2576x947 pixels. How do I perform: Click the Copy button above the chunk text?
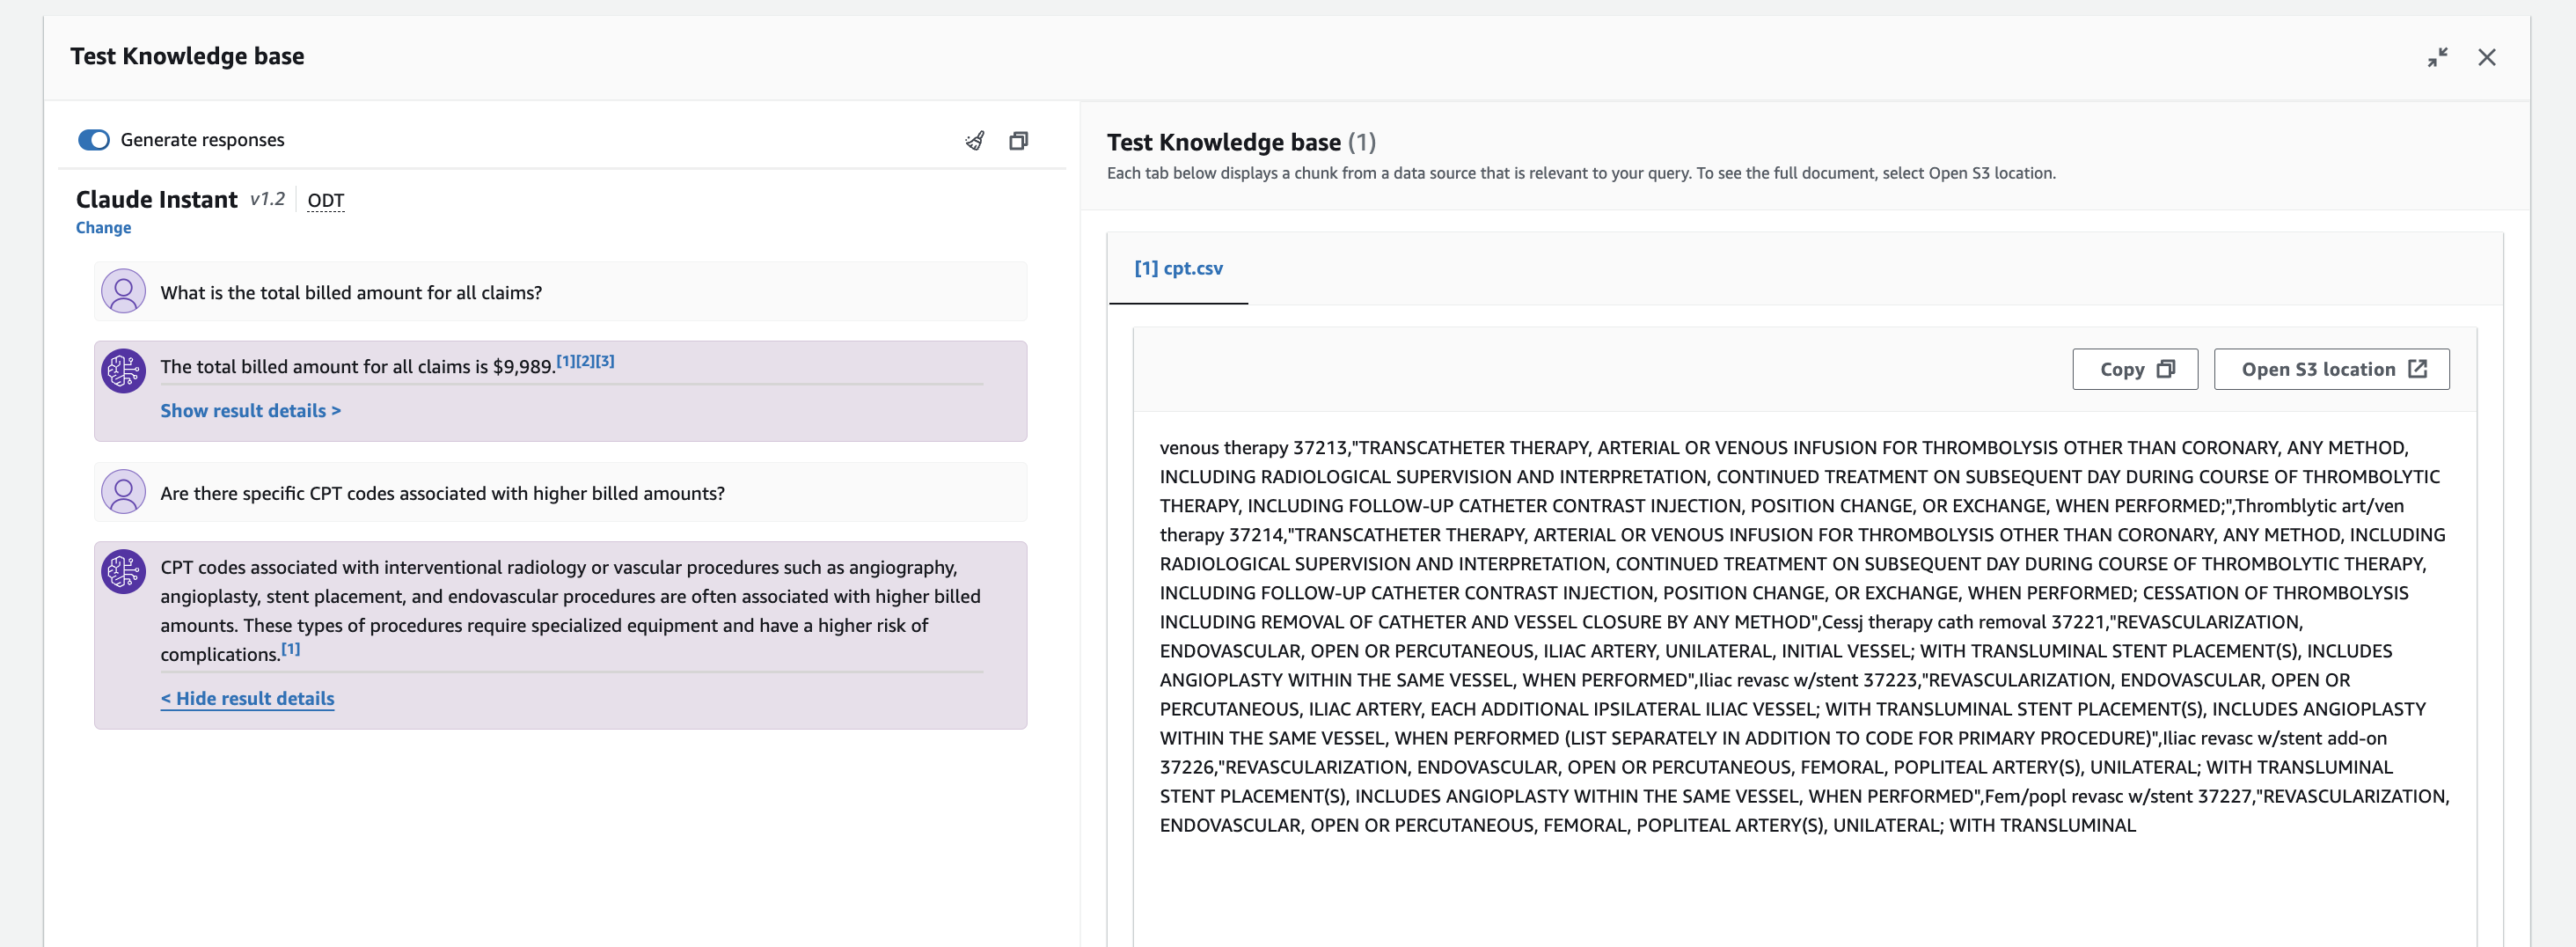coord(2135,368)
